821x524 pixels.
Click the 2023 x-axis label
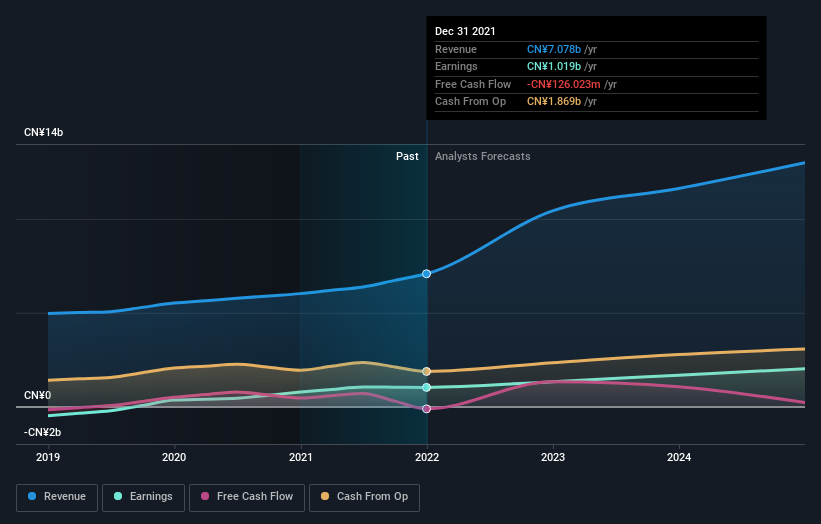[553, 458]
